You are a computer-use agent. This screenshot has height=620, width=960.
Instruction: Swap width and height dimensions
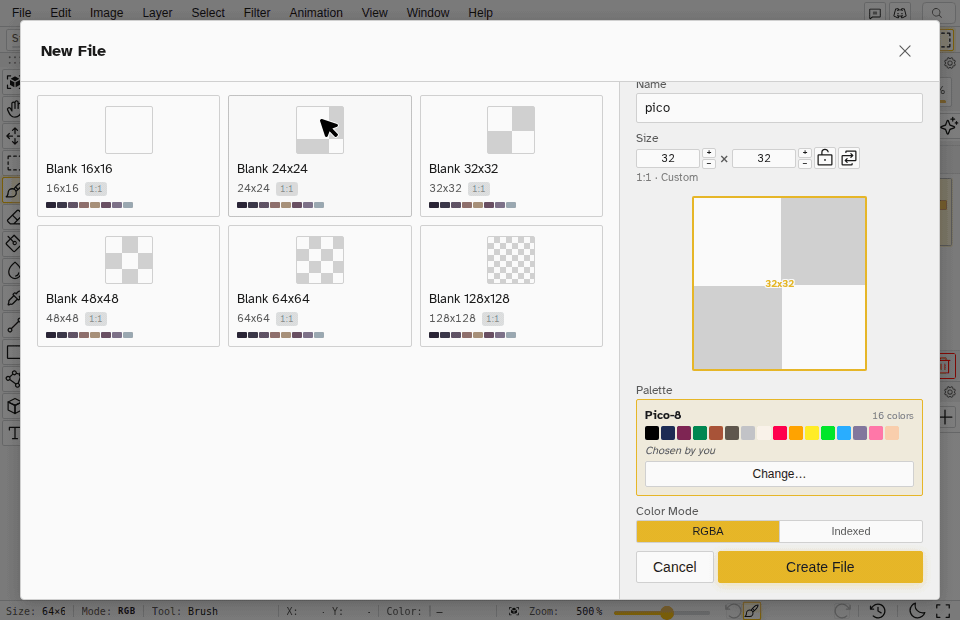pos(849,158)
